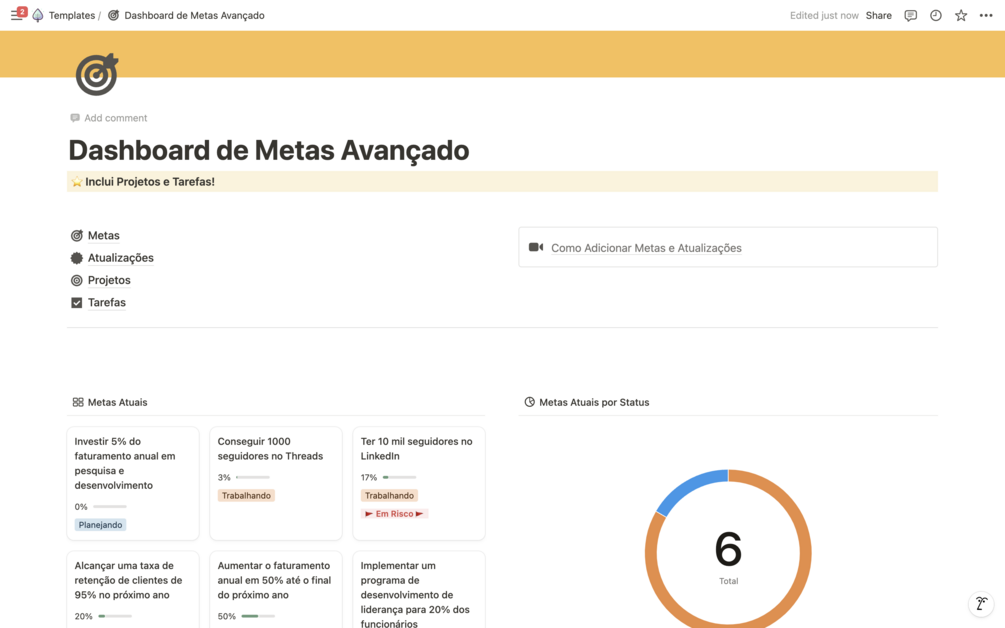Click the video camera icon on tutorial card
Screen dimensions: 1005x628
(535, 247)
